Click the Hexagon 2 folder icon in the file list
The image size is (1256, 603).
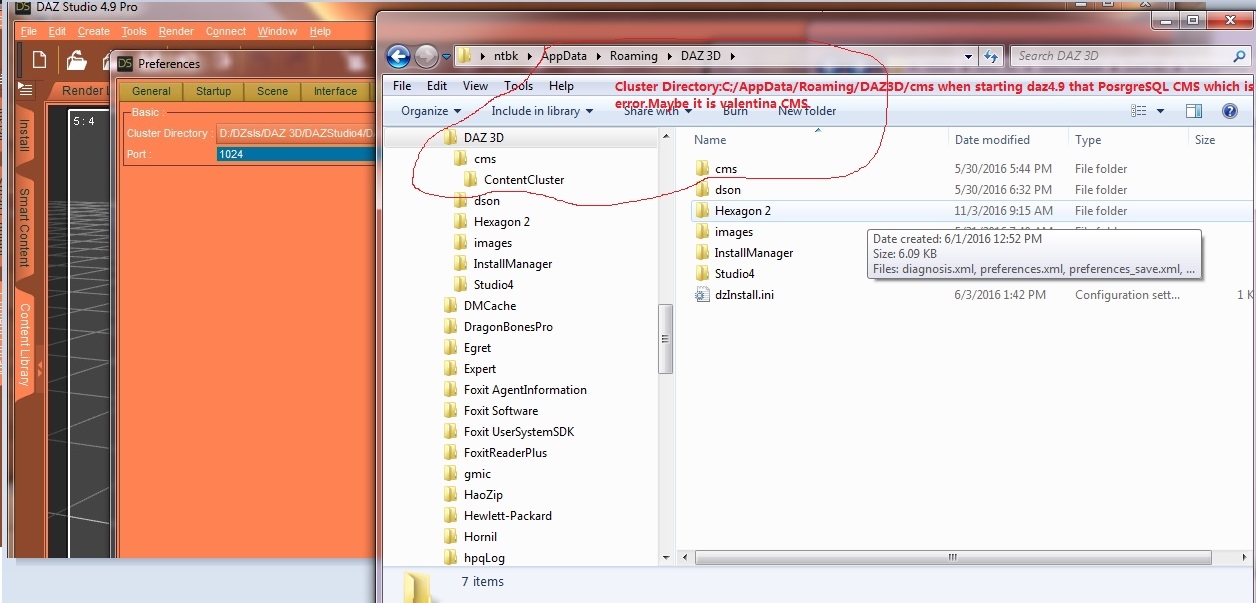pyautogui.click(x=702, y=210)
